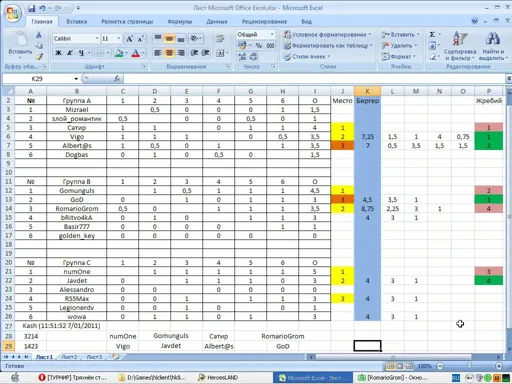
Task: Select the Format Painter brush
Action: click(39, 57)
